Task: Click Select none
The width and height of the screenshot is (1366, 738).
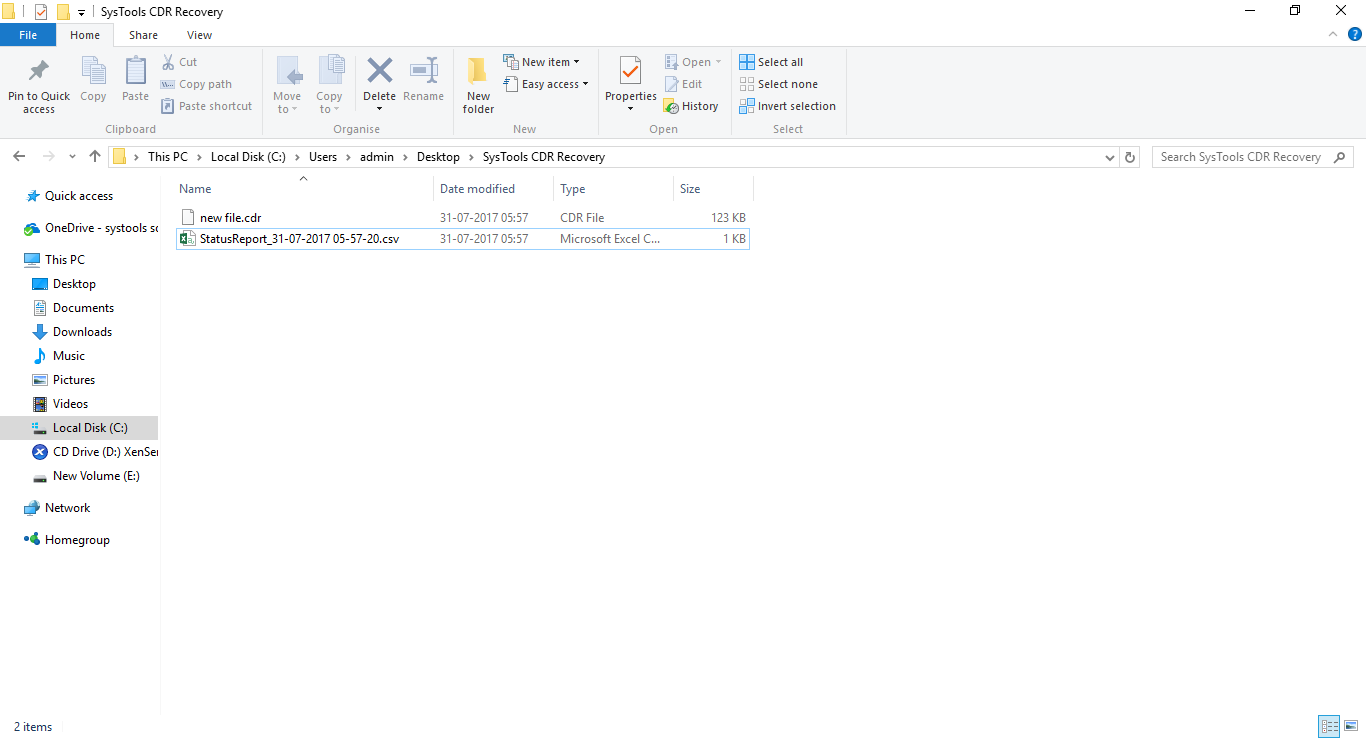Action: [x=778, y=84]
